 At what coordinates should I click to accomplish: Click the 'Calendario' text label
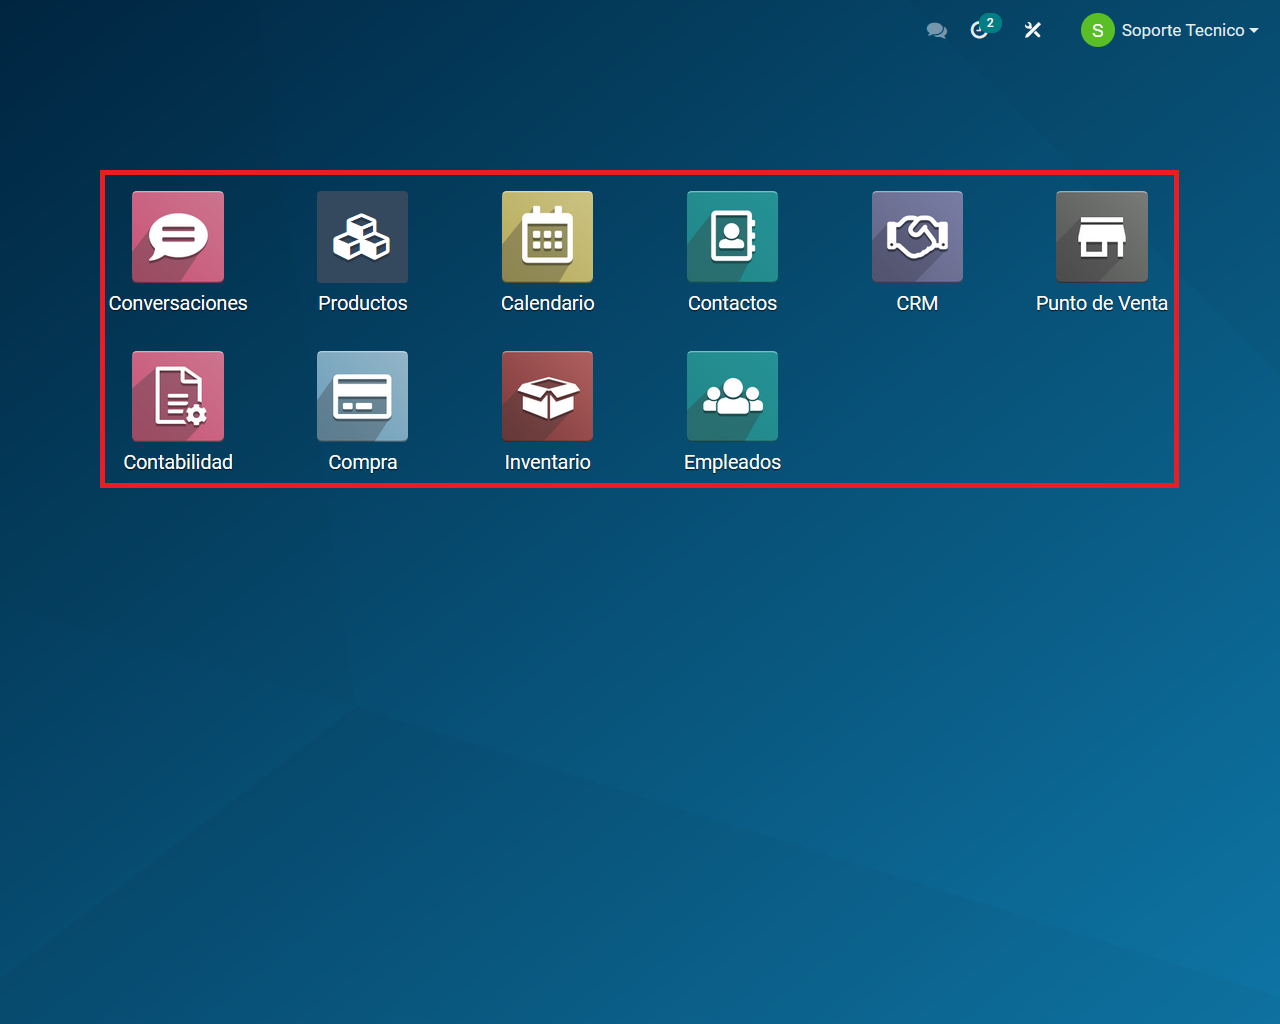coord(547,303)
